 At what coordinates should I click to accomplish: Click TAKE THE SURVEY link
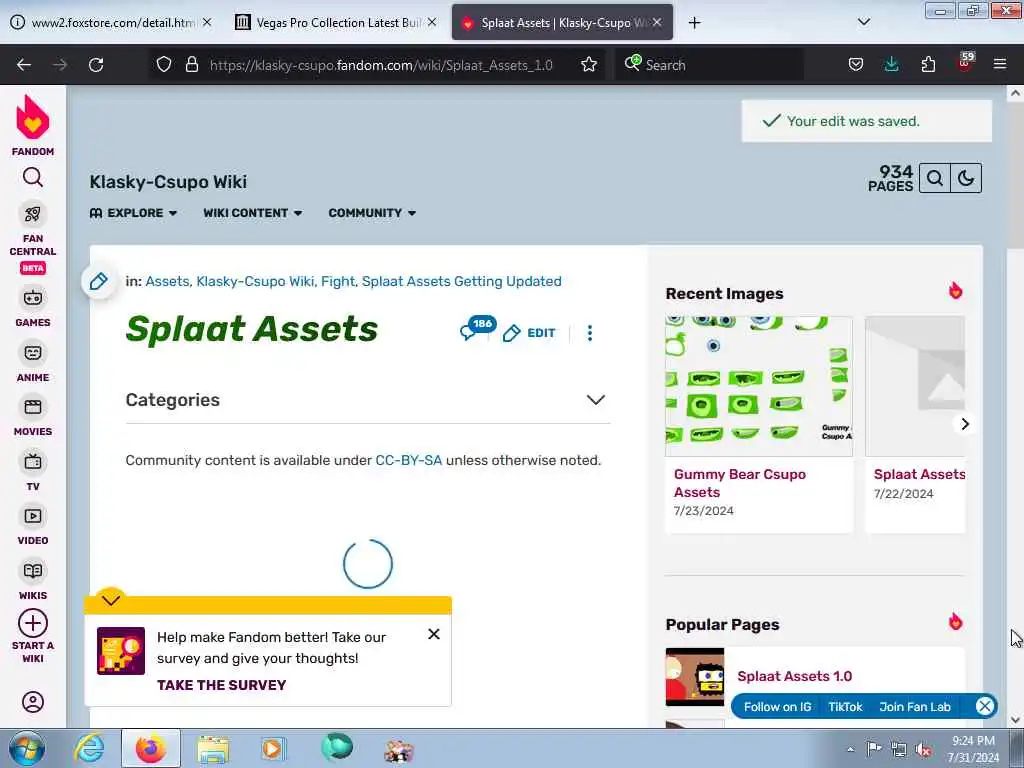pyautogui.click(x=221, y=685)
